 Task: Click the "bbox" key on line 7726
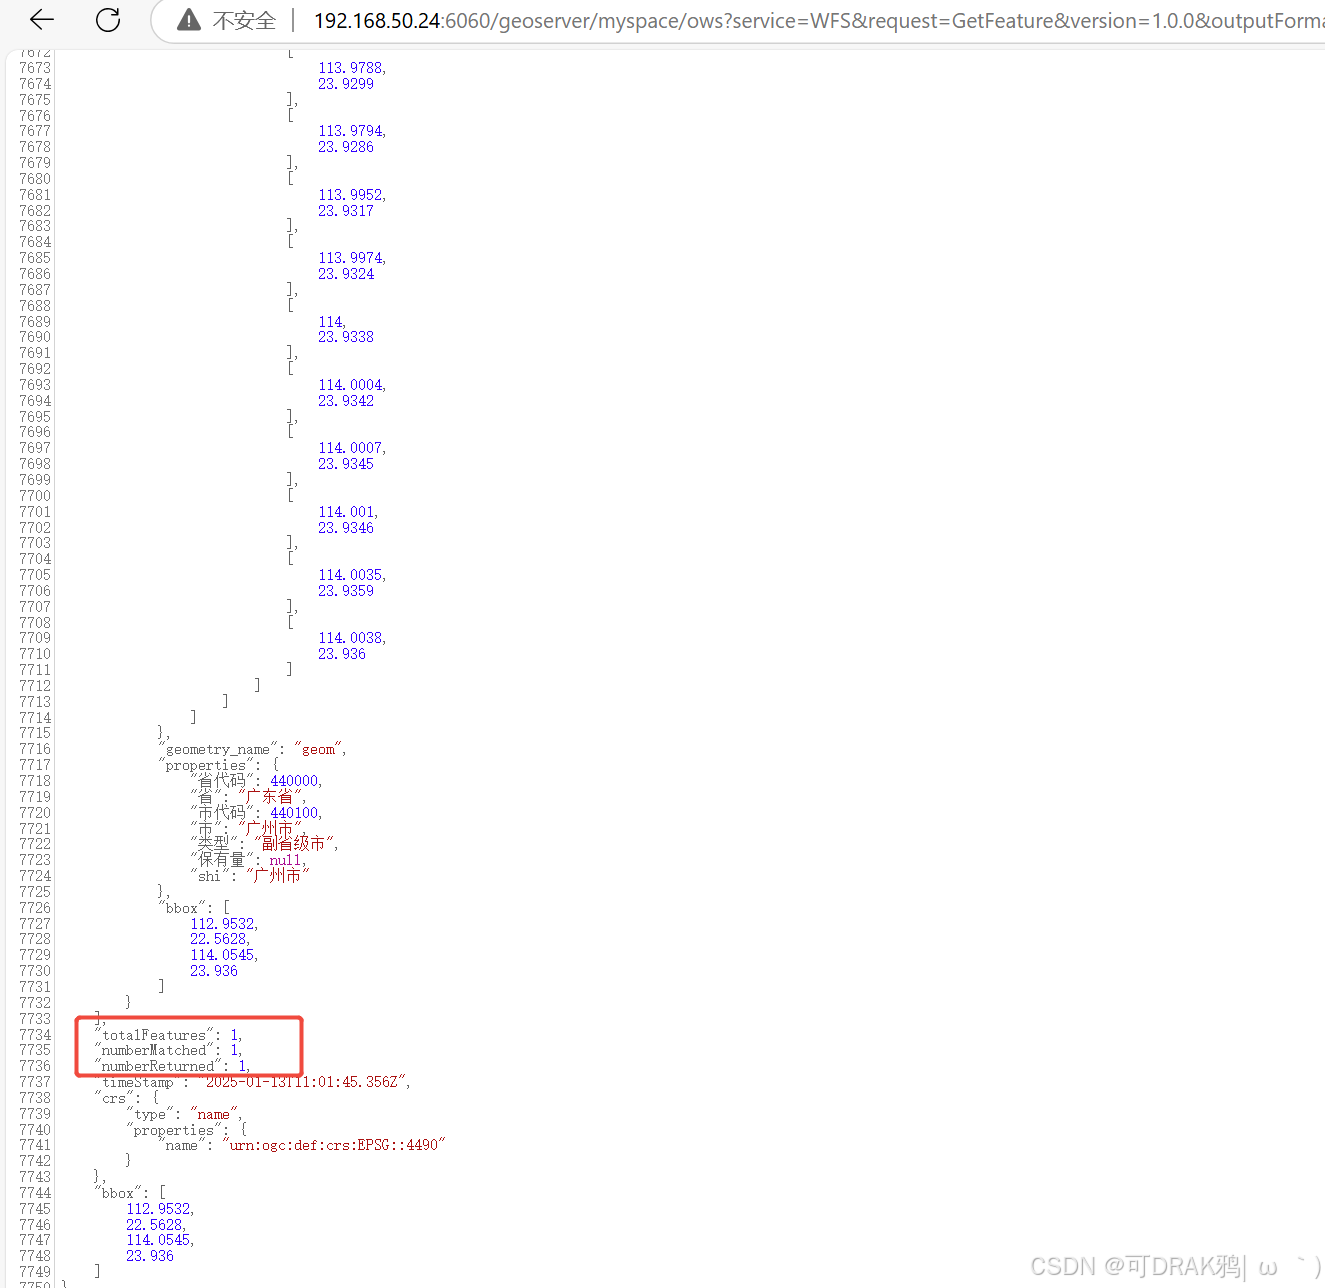point(182,908)
